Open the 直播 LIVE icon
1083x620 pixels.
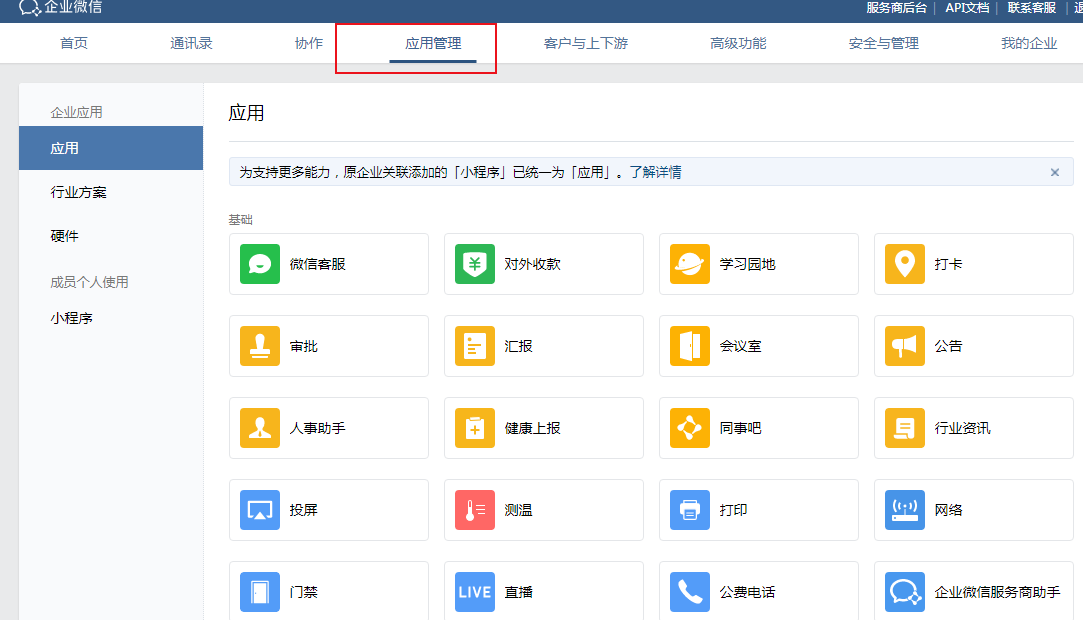point(475,592)
